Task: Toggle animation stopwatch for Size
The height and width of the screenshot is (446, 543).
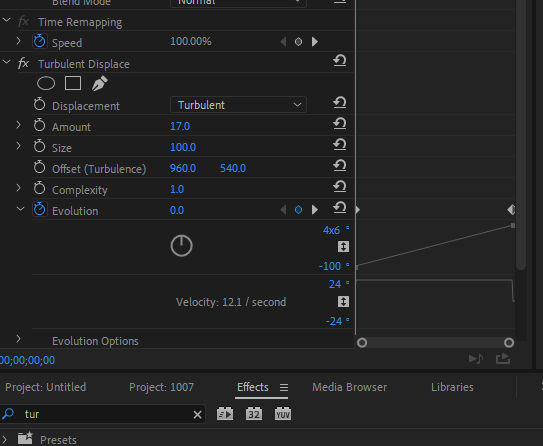Action: click(39, 146)
